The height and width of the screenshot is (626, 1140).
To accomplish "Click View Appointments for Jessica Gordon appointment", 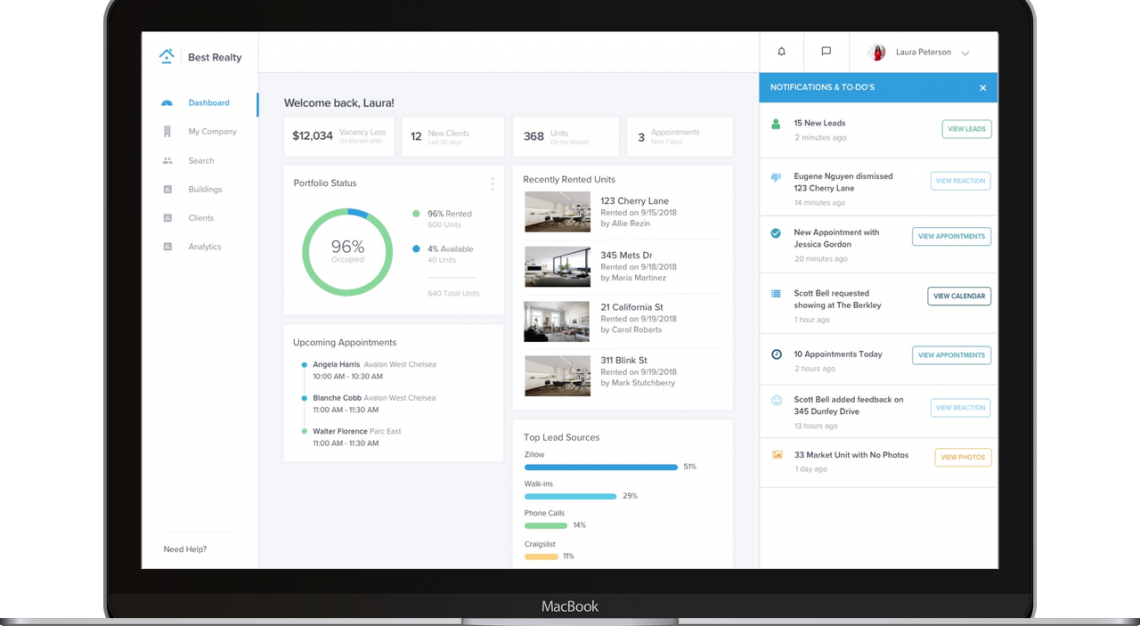I will (x=951, y=236).
